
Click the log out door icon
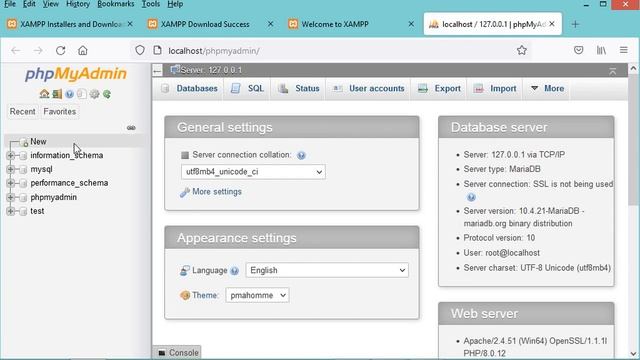pos(57,94)
